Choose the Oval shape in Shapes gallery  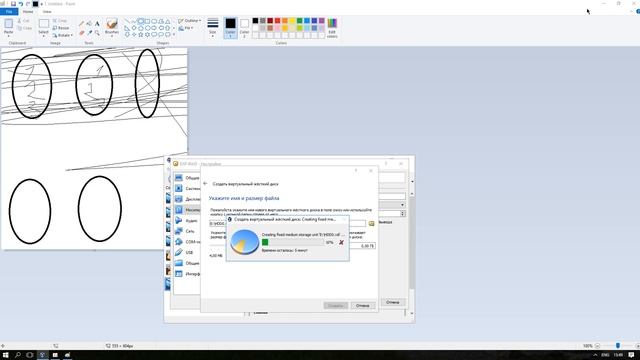pos(140,21)
